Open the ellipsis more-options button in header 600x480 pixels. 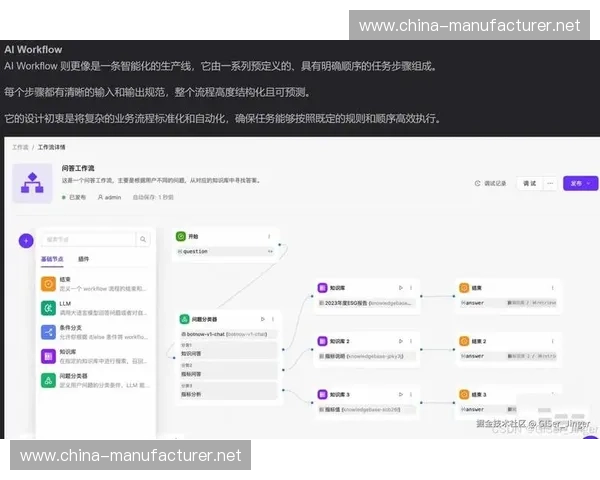tap(550, 183)
